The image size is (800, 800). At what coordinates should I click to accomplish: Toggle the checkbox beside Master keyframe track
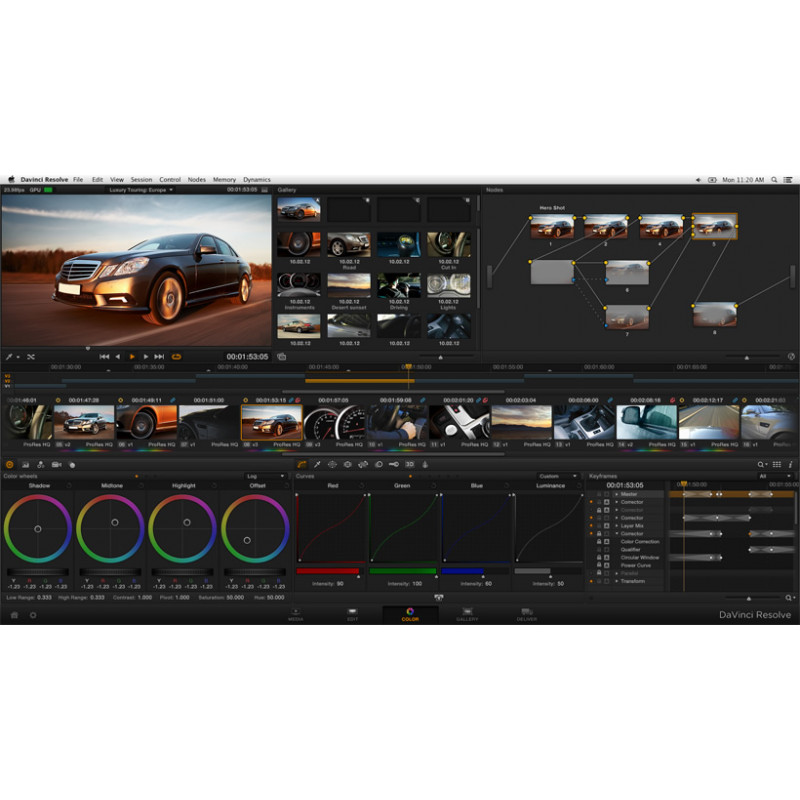coord(608,493)
